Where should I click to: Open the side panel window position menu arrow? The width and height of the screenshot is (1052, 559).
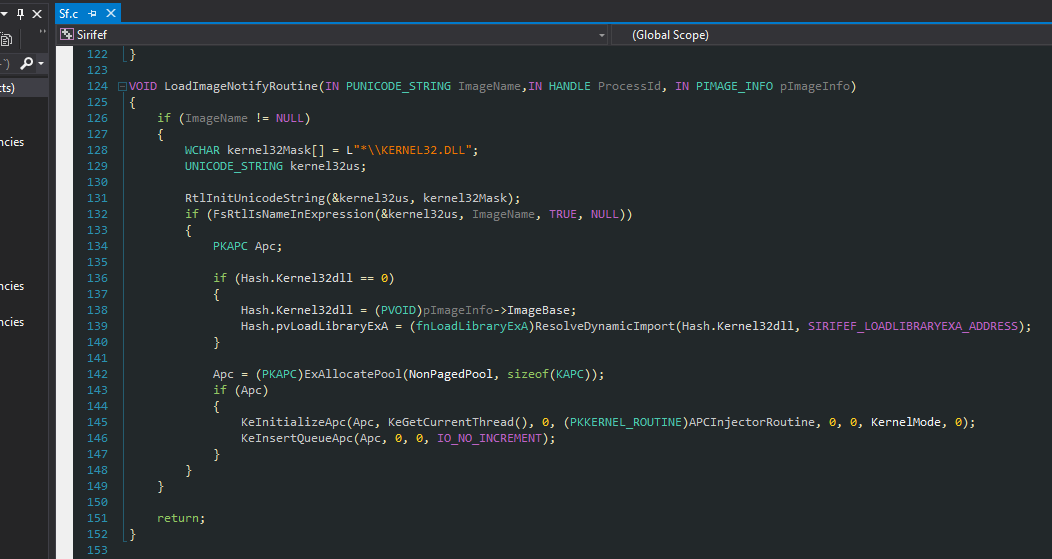4,13
